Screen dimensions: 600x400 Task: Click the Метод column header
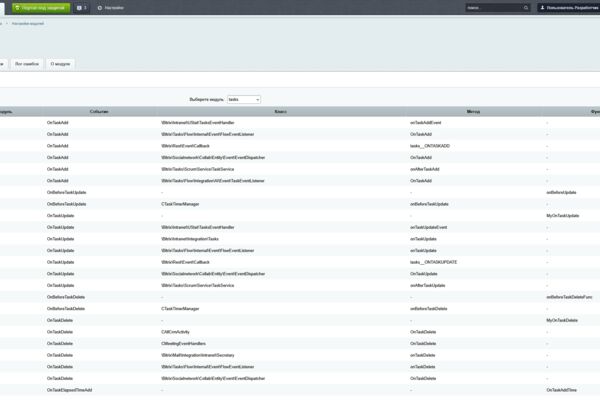pyautogui.click(x=473, y=111)
